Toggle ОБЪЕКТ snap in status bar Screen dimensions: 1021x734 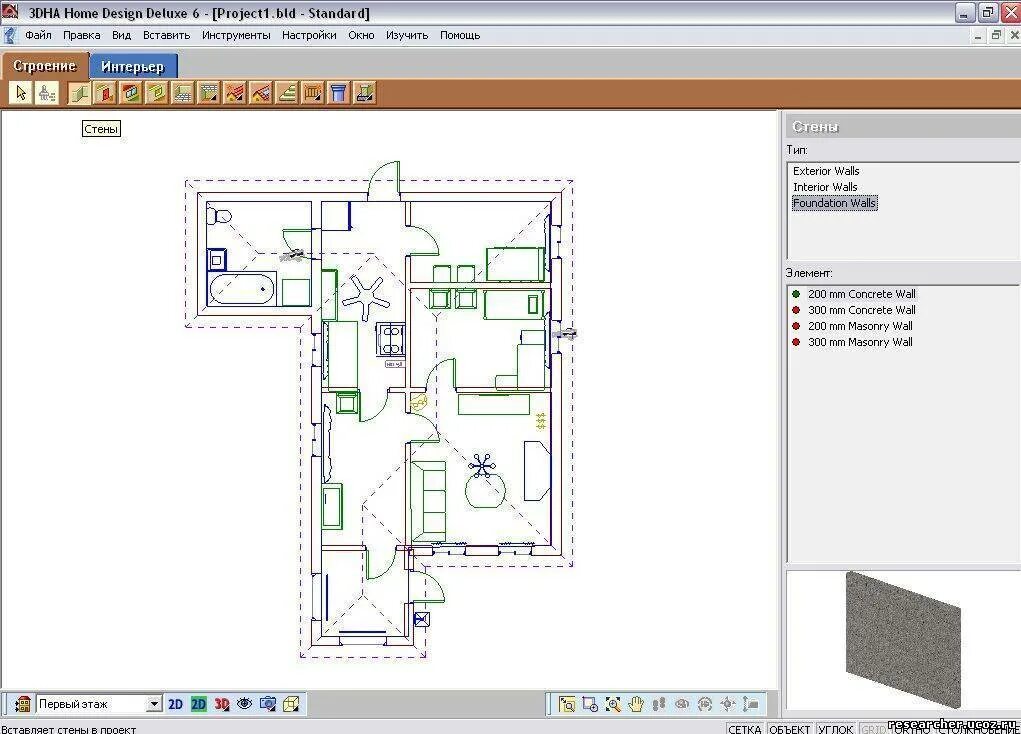pyautogui.click(x=789, y=729)
